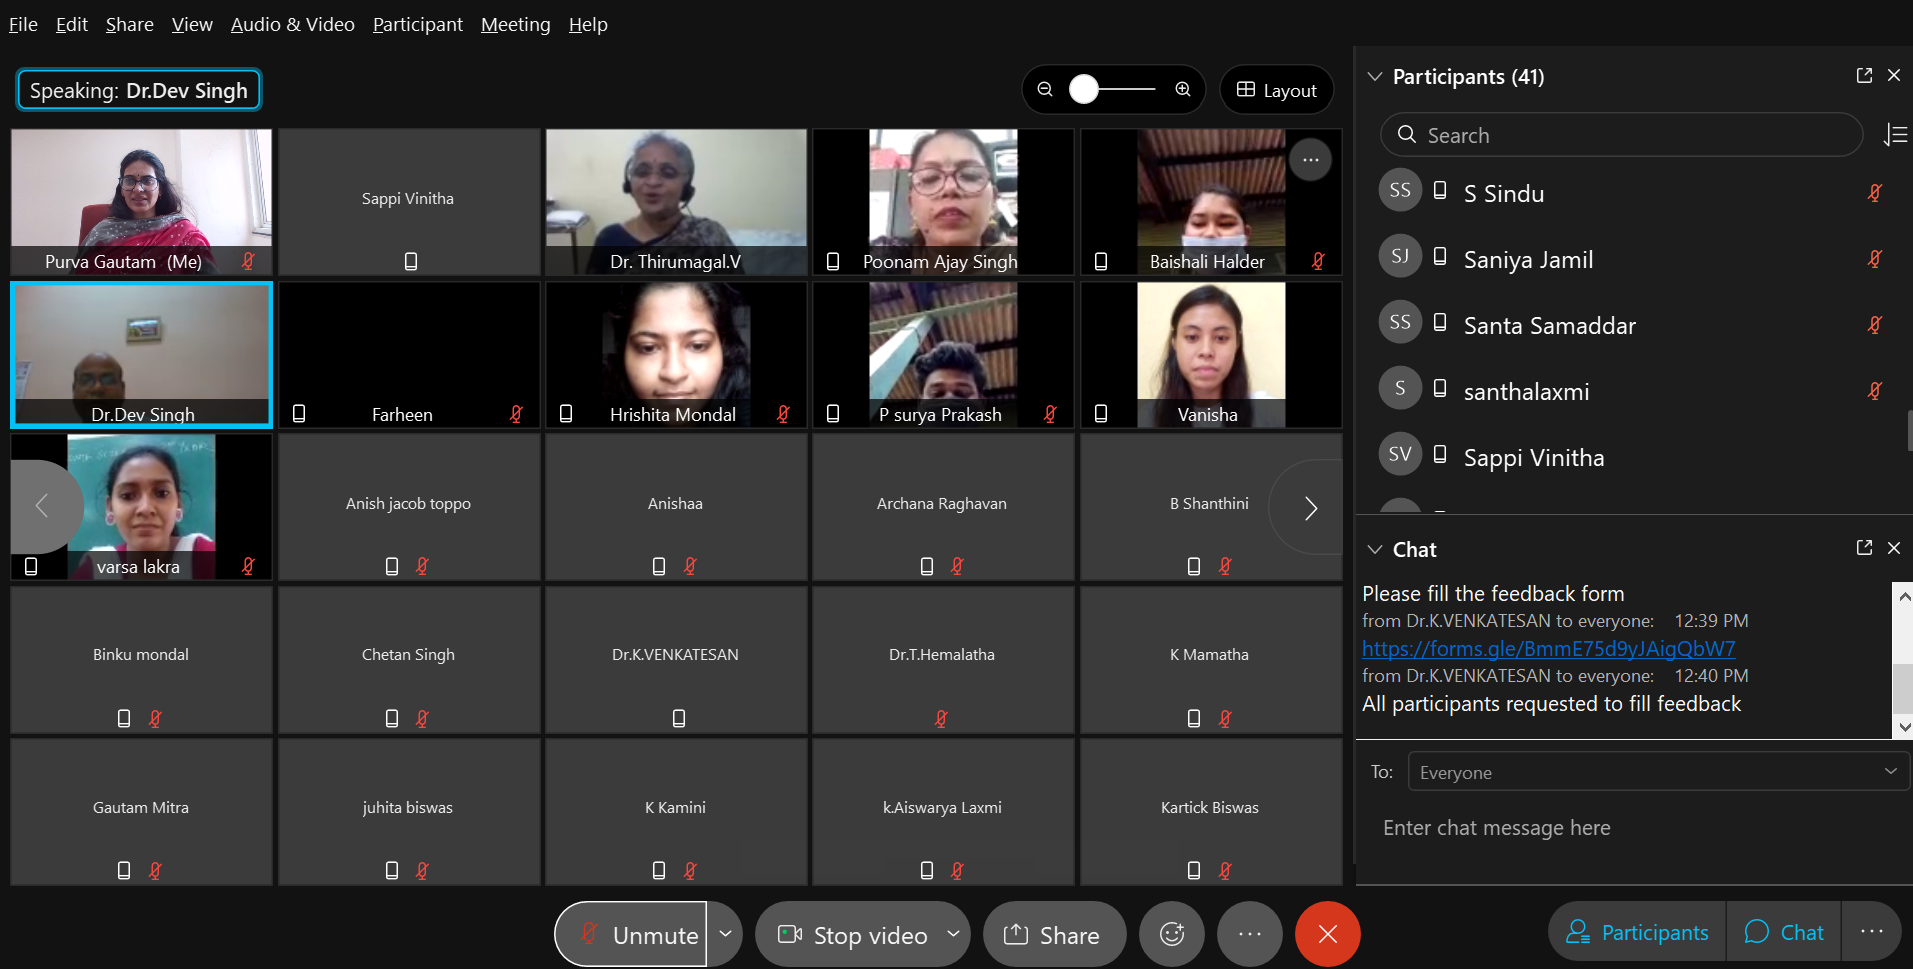Open the chat recipient Everyone dropdown

pos(1658,772)
